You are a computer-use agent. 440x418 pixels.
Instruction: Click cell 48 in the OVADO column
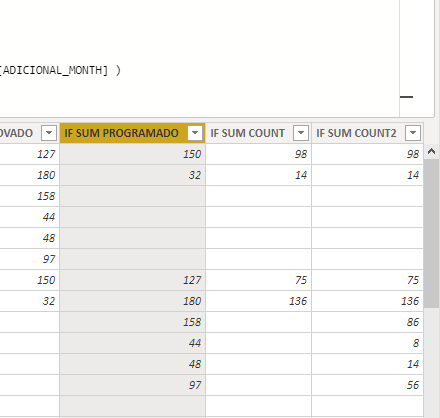pyautogui.click(x=30, y=238)
